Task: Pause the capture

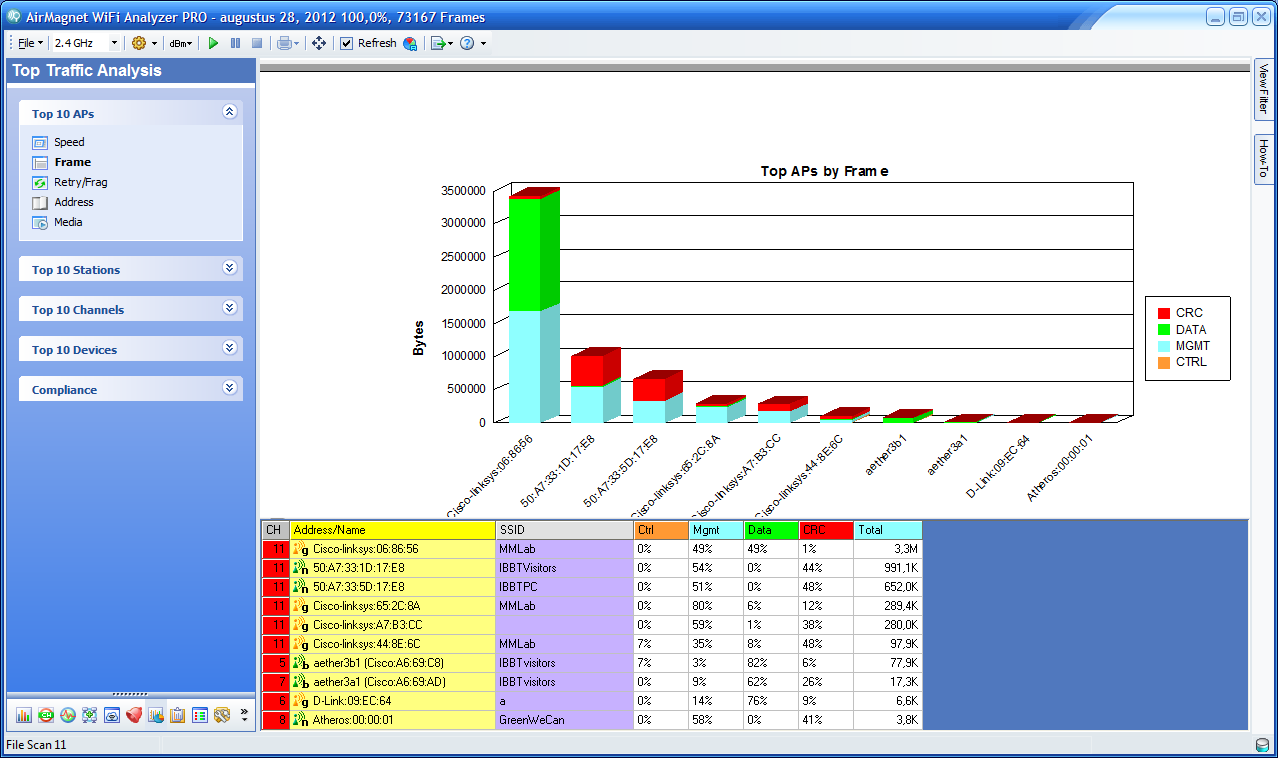Action: tap(235, 43)
